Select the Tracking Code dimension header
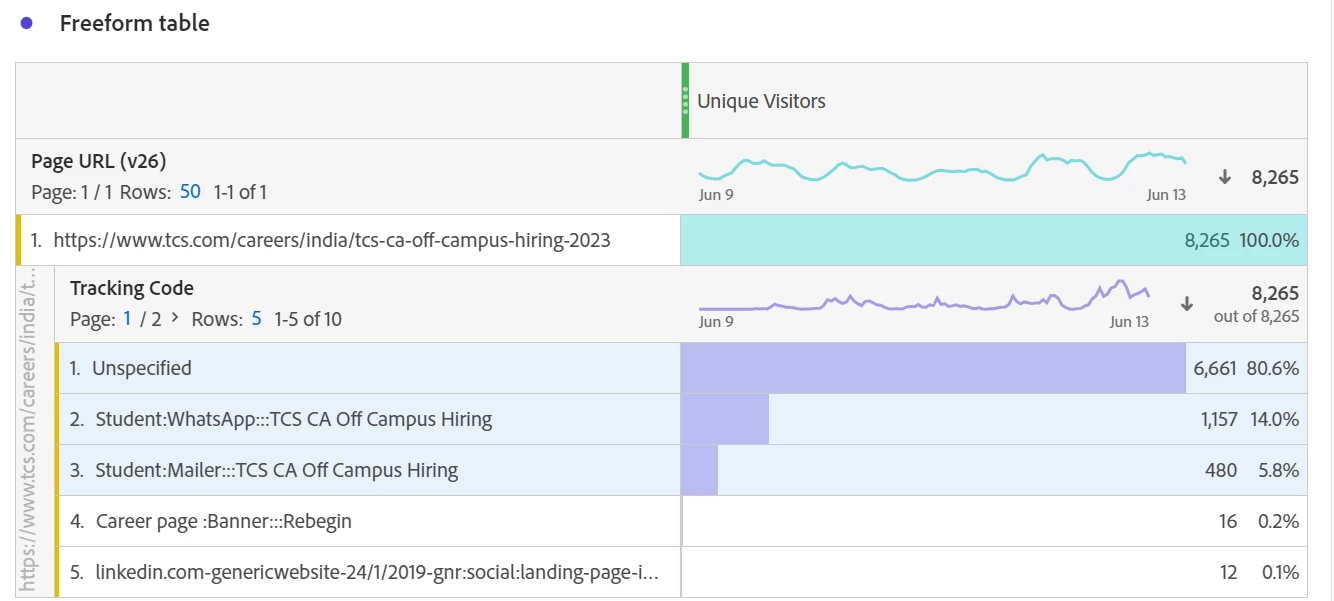Screen dimensions: 1334x601 click(132, 288)
